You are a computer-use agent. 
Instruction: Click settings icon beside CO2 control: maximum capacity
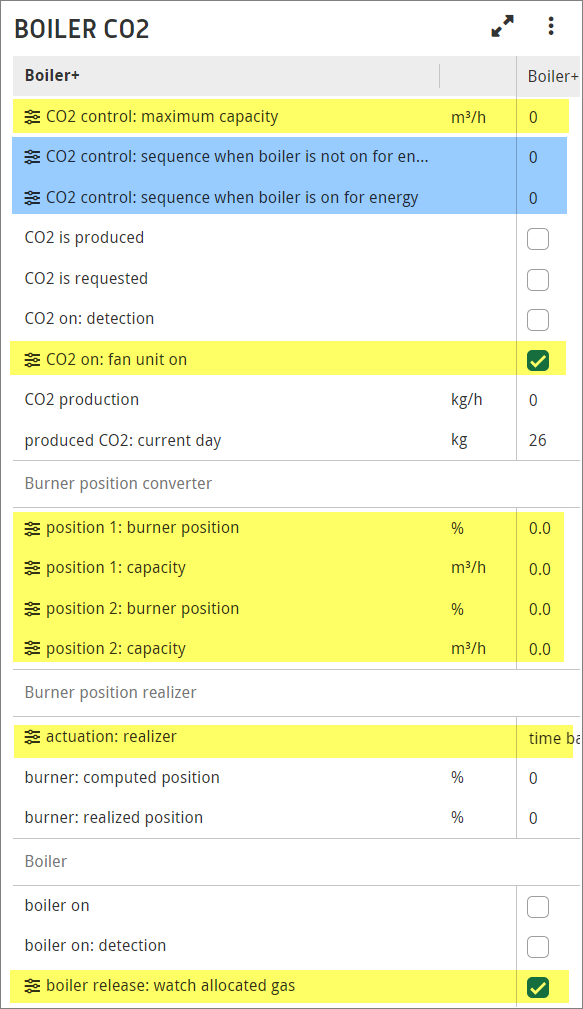tap(32, 117)
